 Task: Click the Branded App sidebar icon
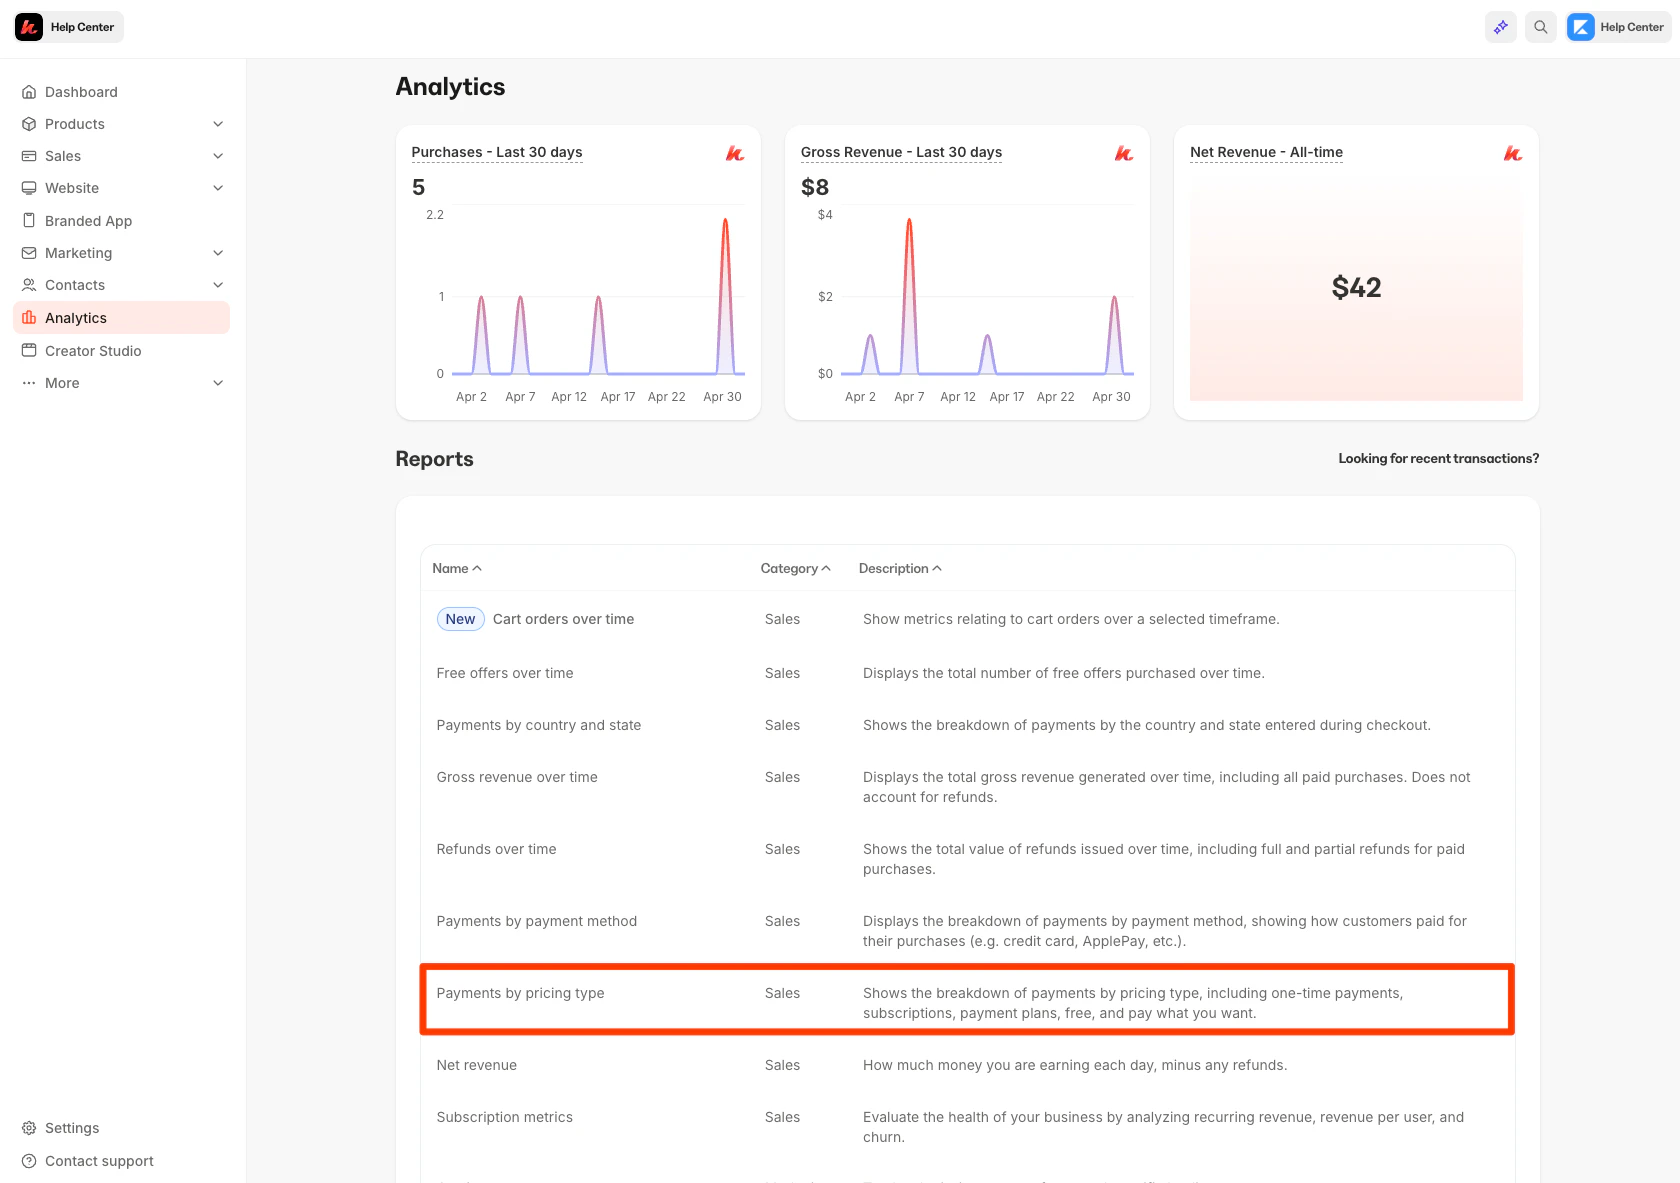coord(29,220)
